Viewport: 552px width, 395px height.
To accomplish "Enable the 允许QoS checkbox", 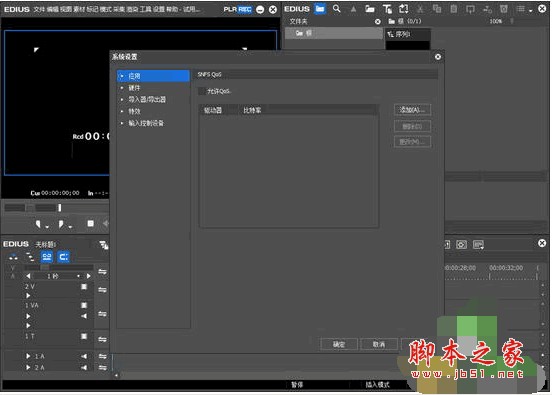I will tap(202, 91).
